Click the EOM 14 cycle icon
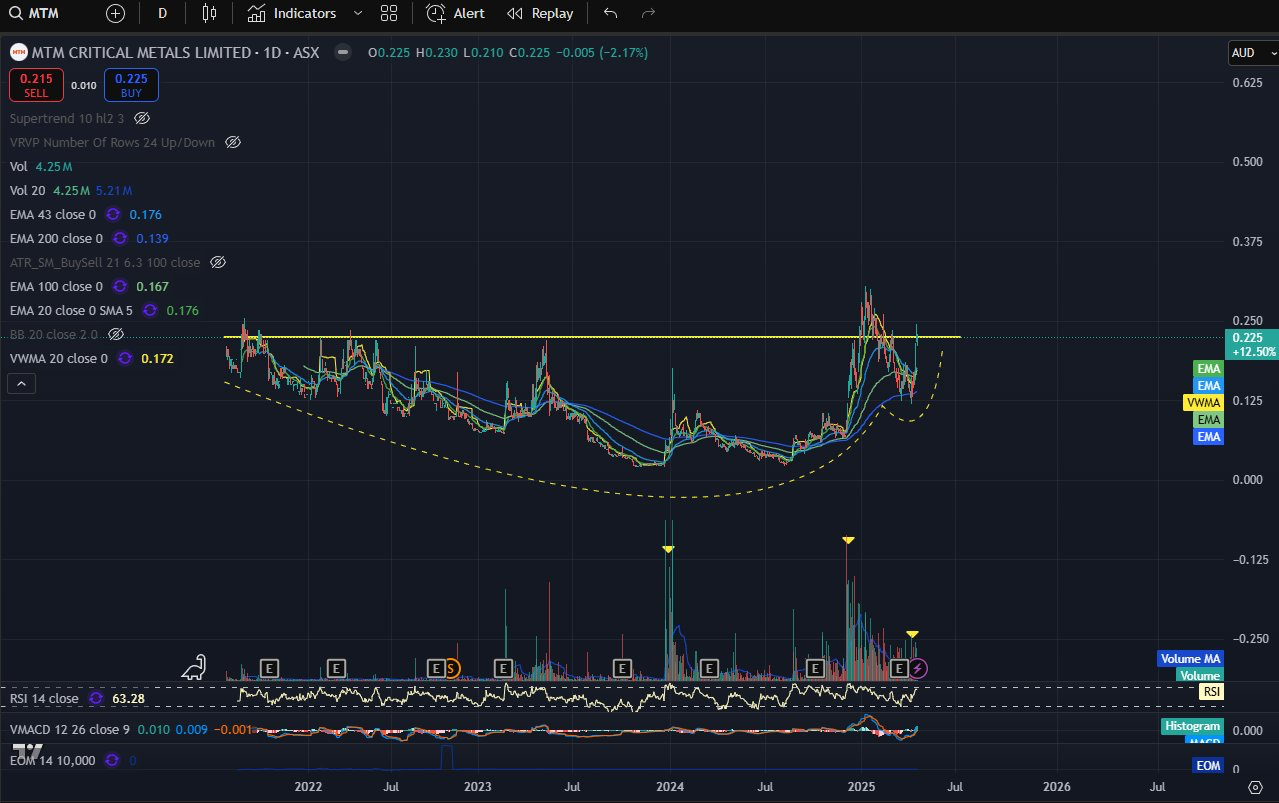The width and height of the screenshot is (1279, 803). pos(111,760)
